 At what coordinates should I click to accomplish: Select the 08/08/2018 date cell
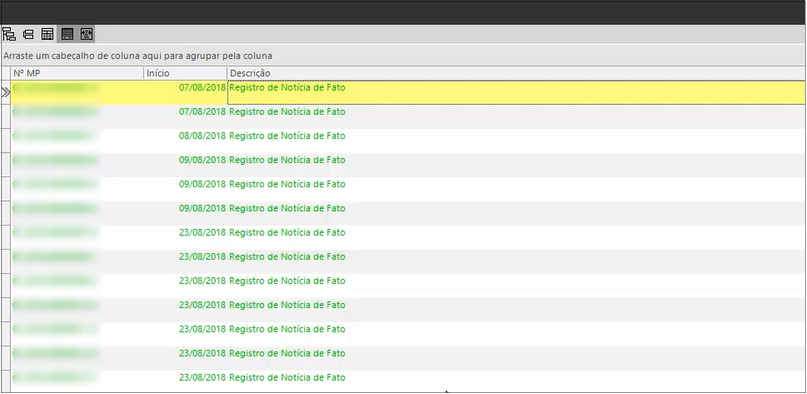tap(202, 136)
